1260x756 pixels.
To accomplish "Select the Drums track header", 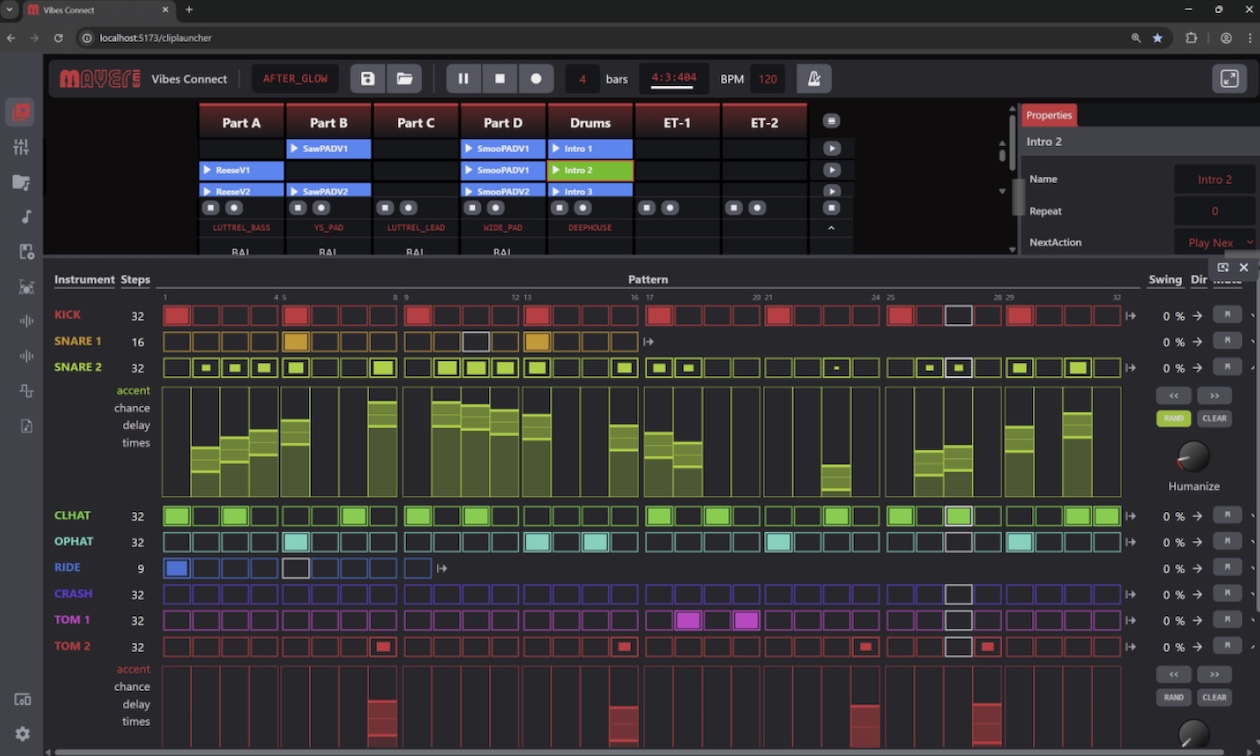I will 590,123.
